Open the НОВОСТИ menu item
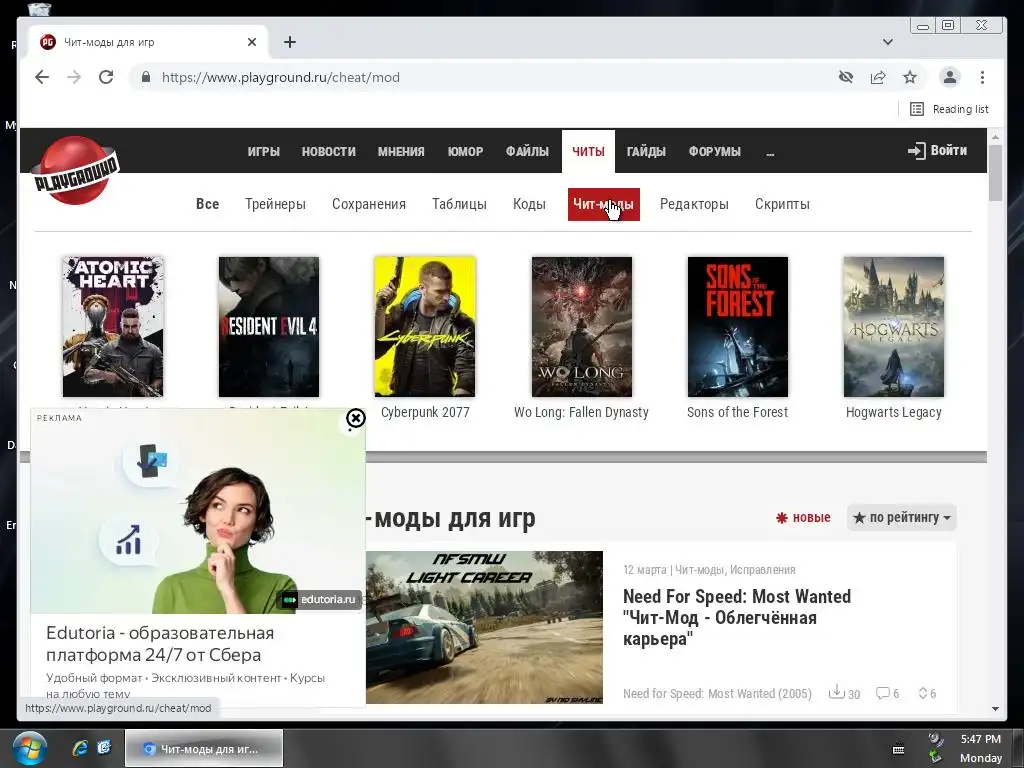 (x=328, y=152)
